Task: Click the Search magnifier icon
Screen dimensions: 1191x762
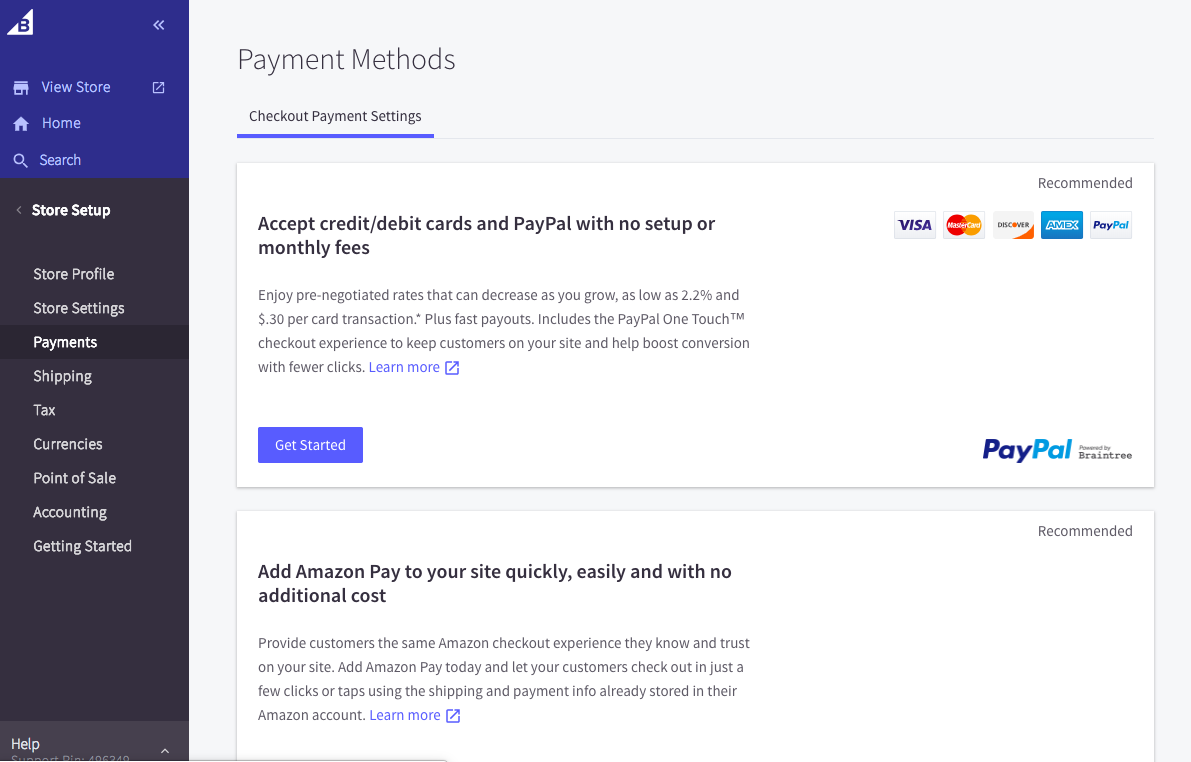Action: pyautogui.click(x=20, y=160)
